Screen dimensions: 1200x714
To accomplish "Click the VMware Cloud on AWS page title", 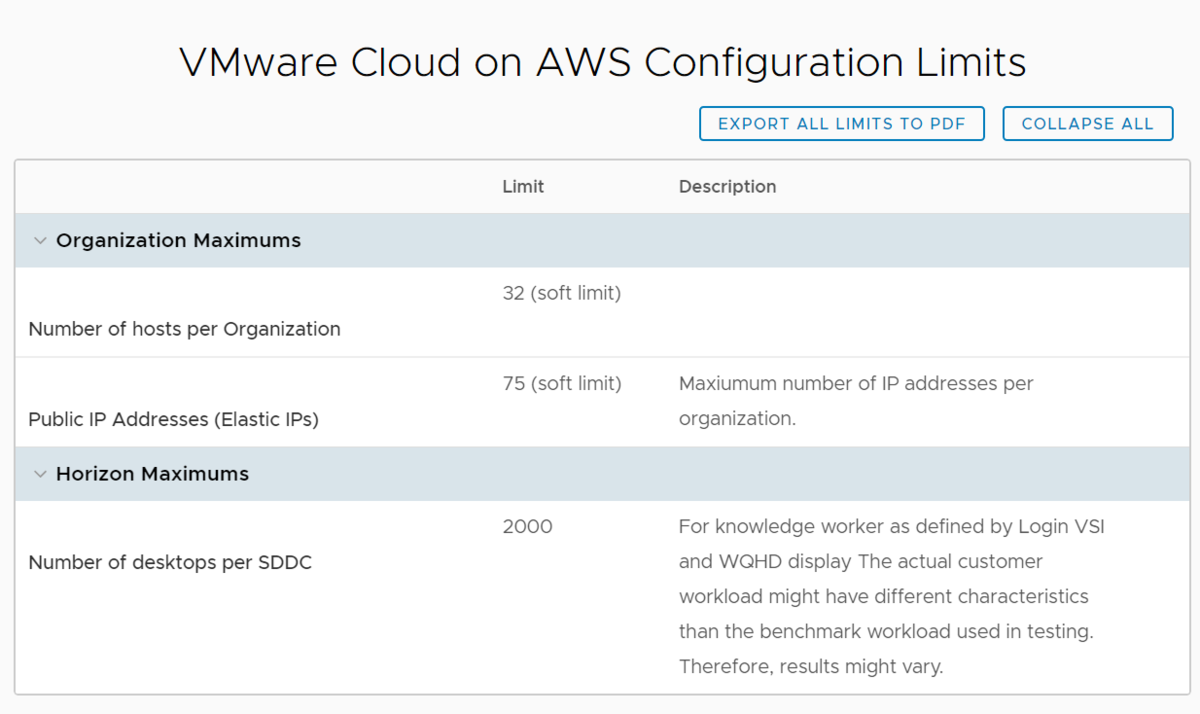I will click(602, 63).
